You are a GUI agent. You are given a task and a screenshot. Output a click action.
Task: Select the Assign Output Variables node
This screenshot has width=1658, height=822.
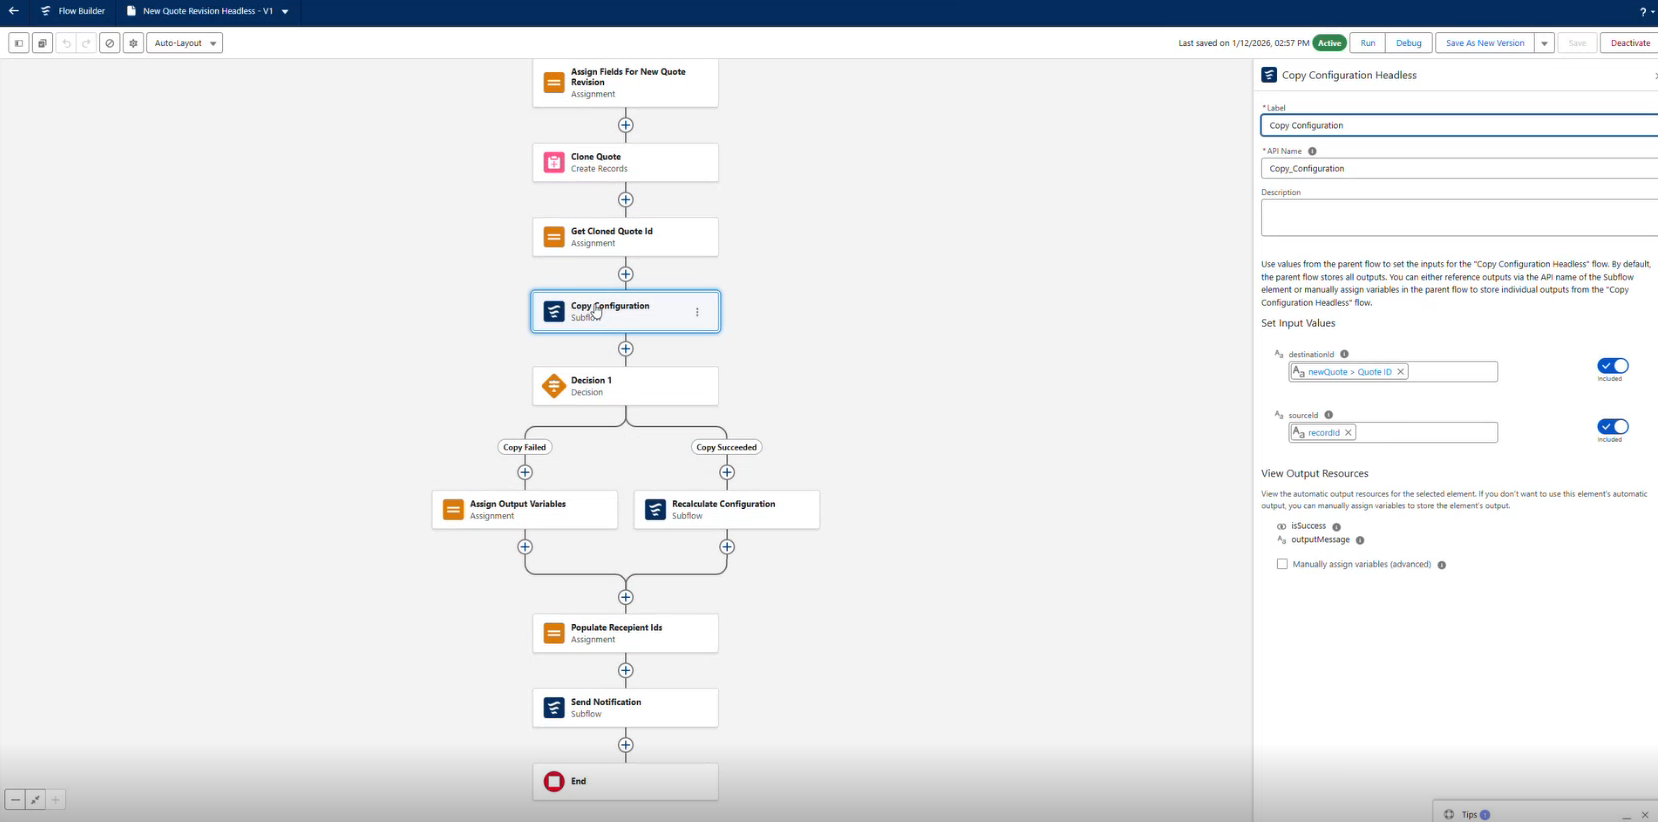525,510
